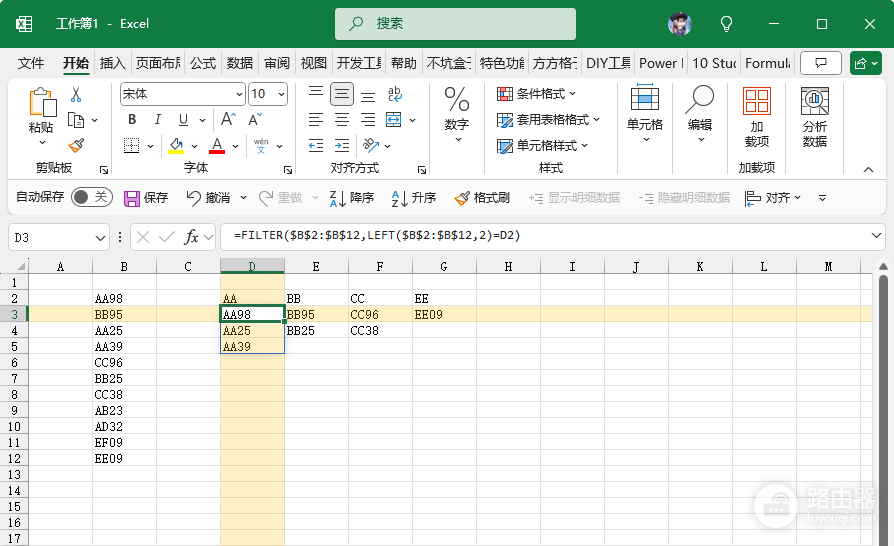Apply the red font color swatch
The width and height of the screenshot is (894, 546).
[217, 146]
